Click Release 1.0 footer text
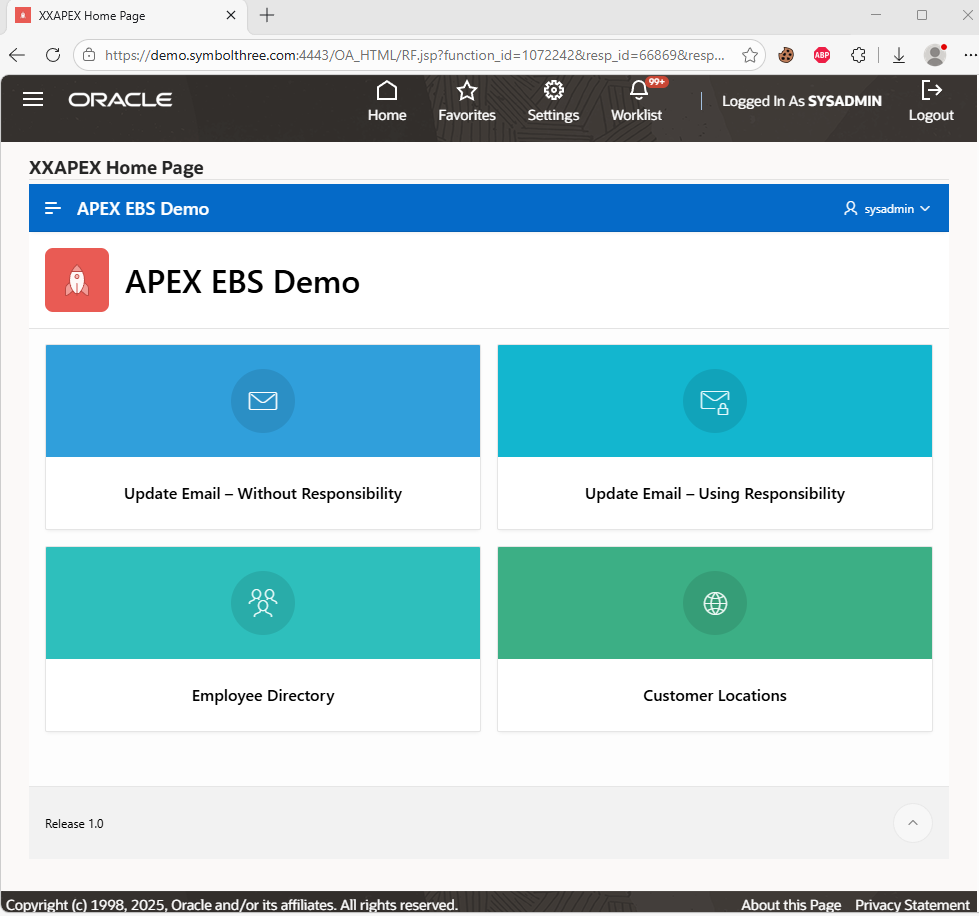 [74, 824]
